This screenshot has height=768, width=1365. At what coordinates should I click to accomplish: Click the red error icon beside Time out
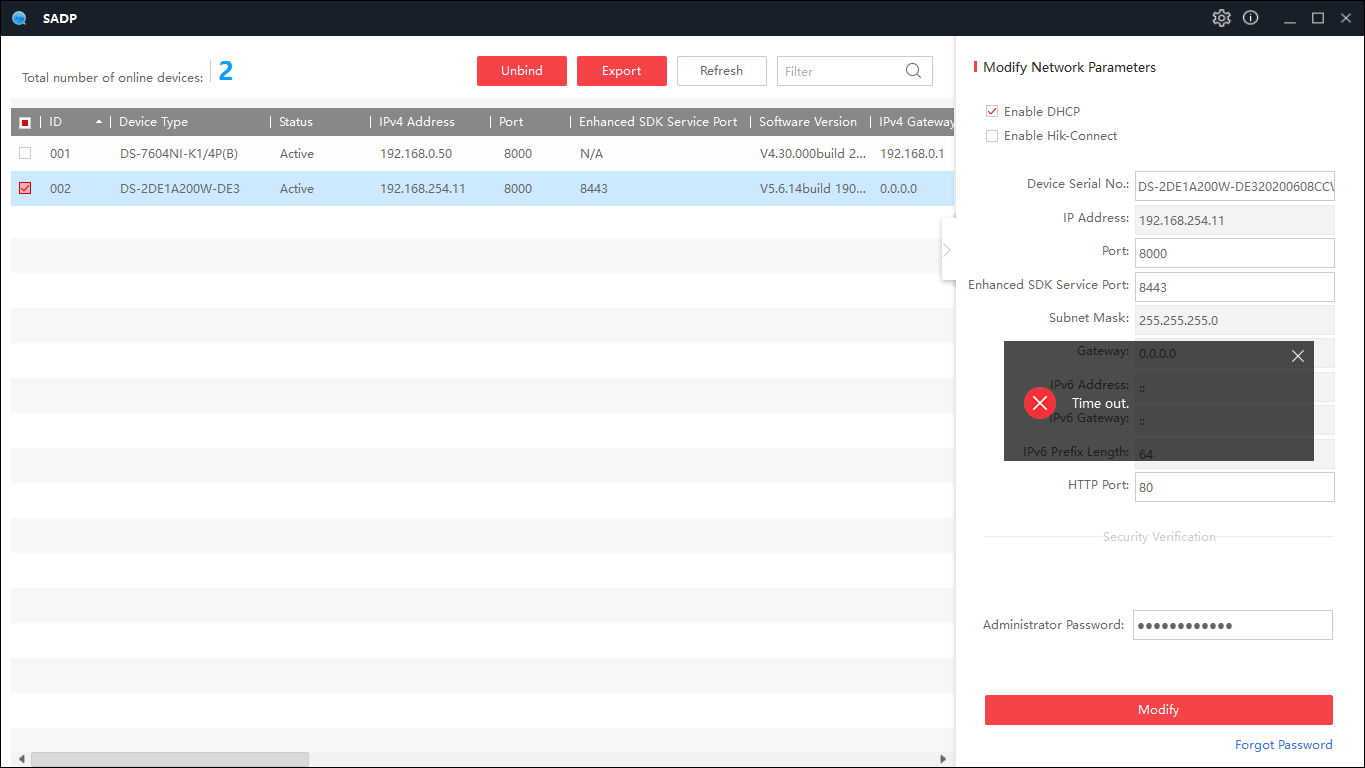pyautogui.click(x=1040, y=402)
